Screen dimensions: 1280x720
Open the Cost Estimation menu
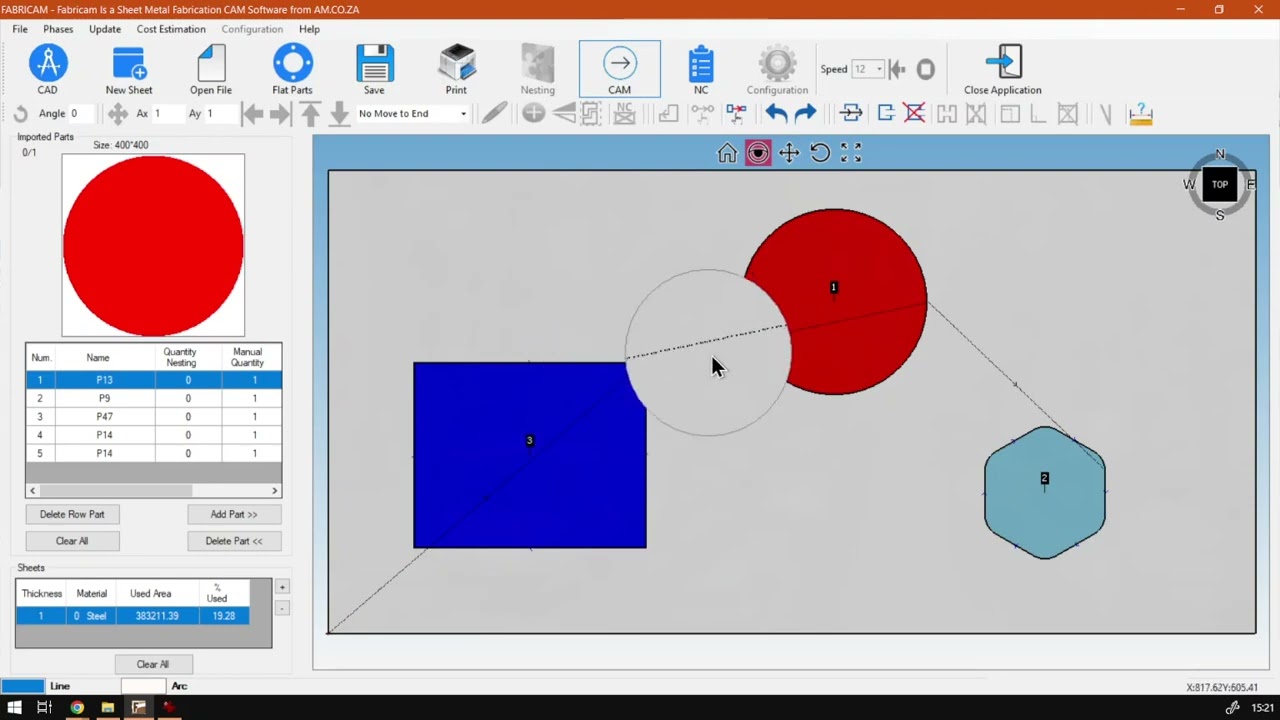tap(171, 29)
